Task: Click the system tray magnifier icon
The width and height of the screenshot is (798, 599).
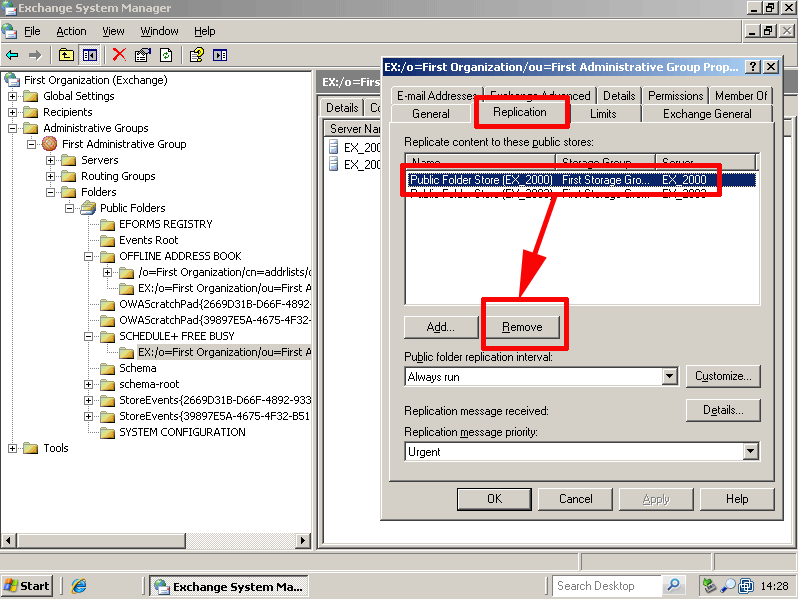Action: pos(728,586)
